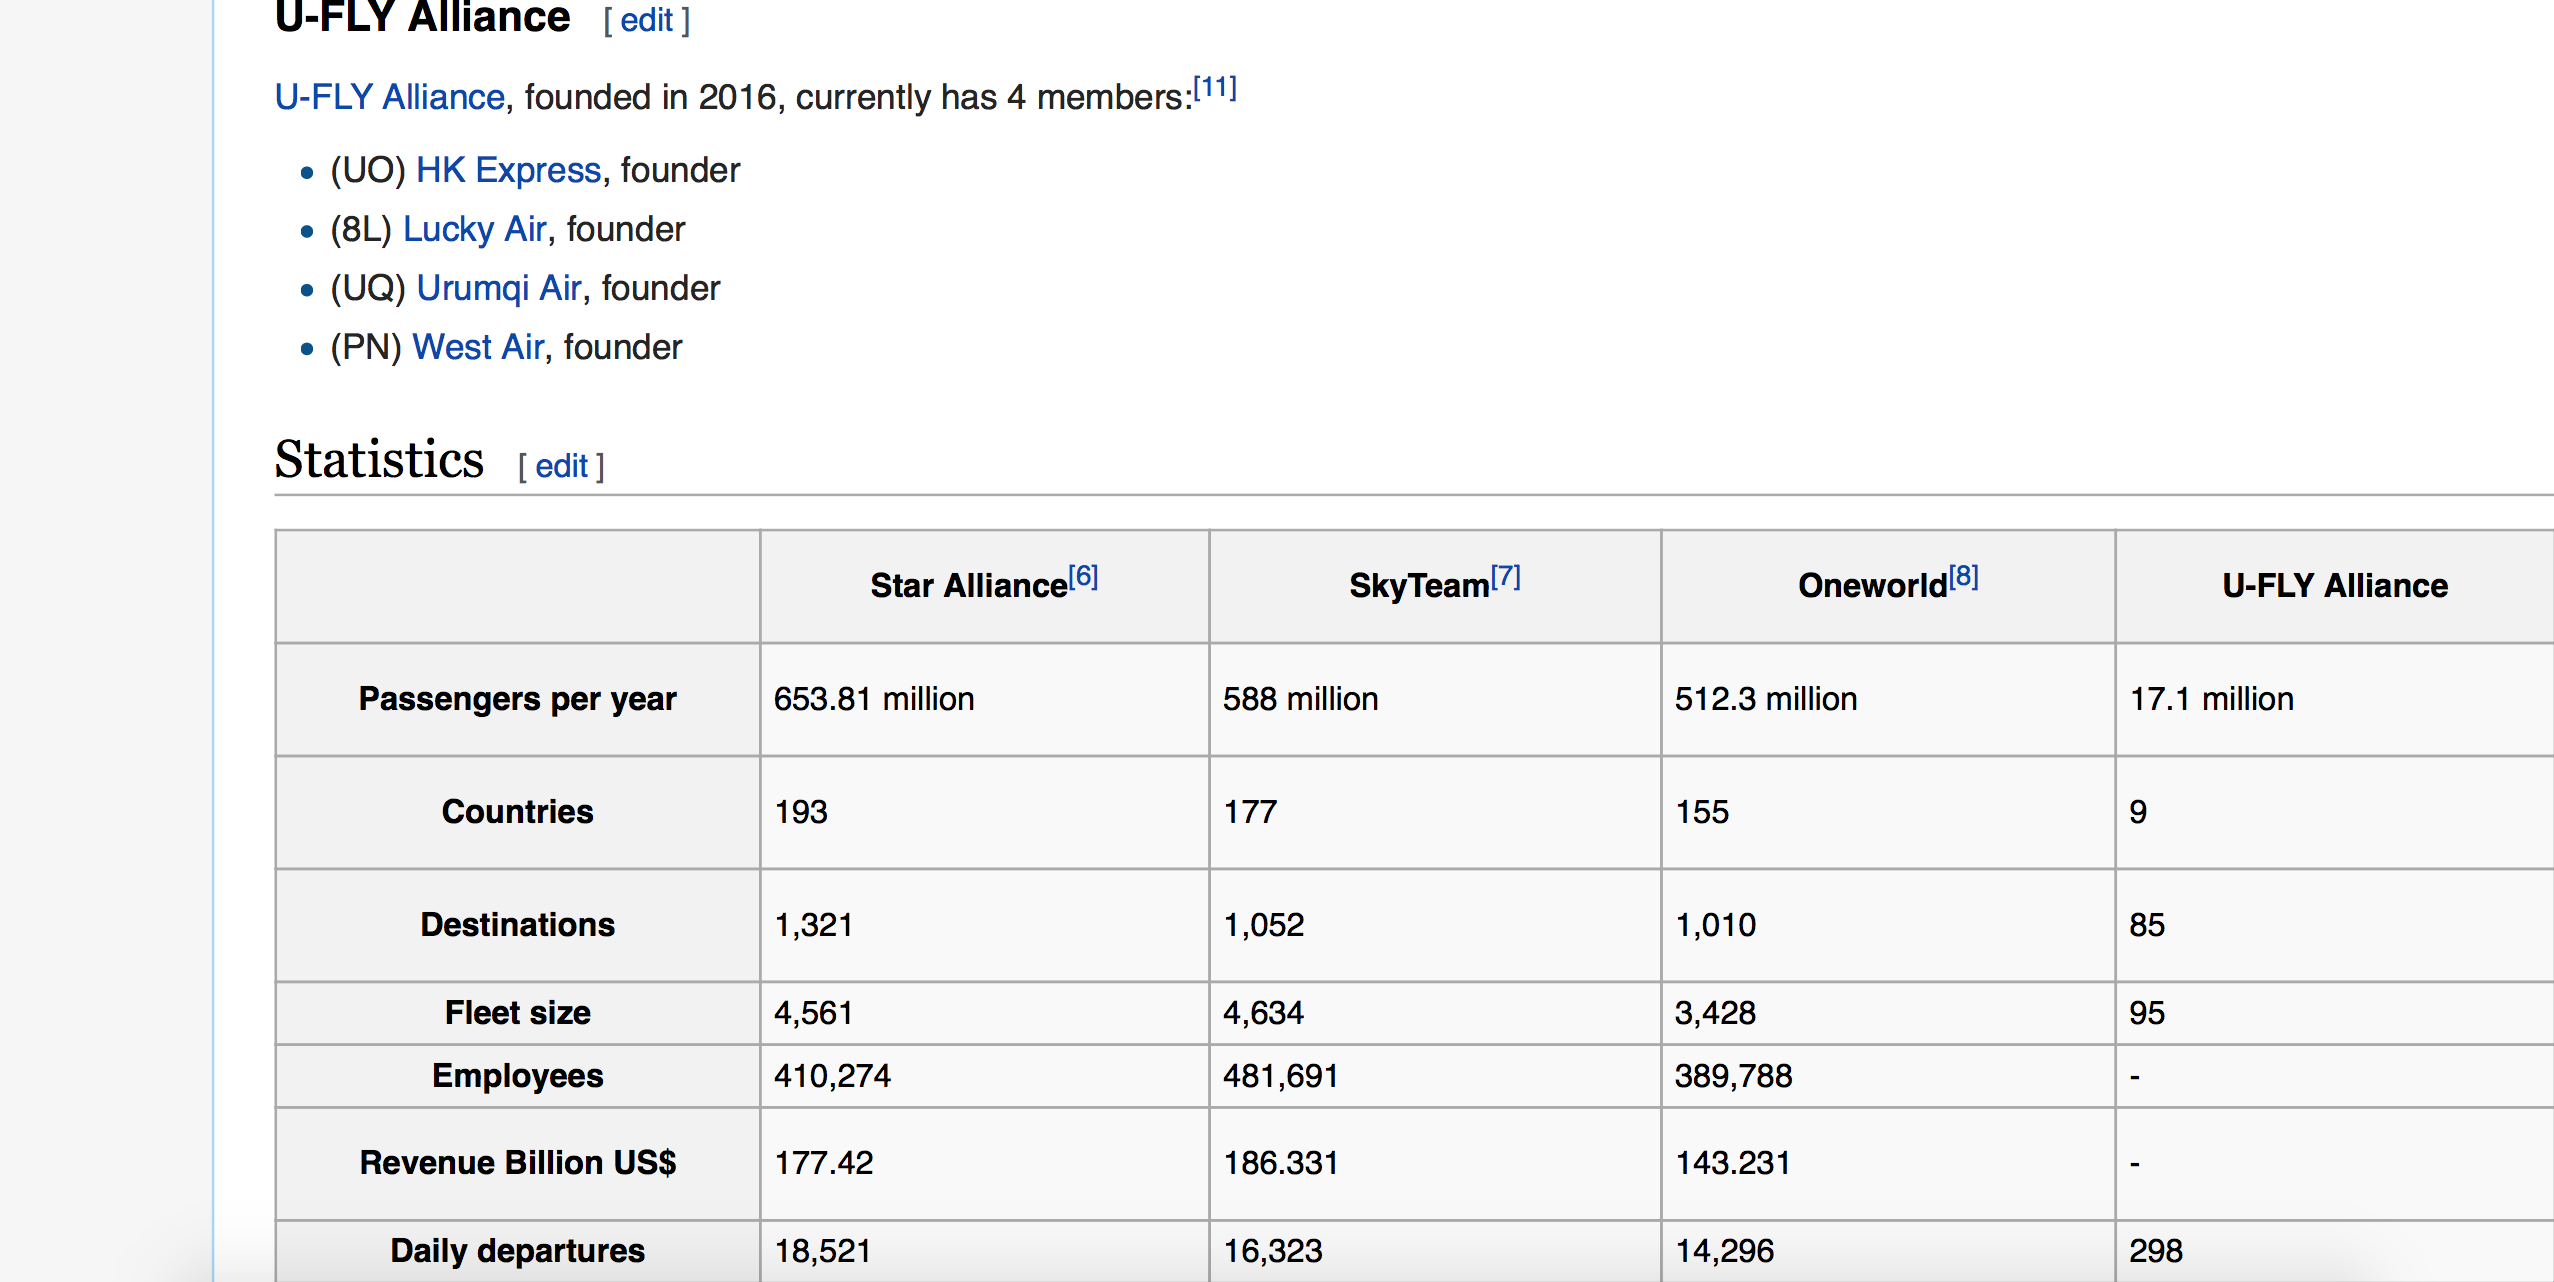Click the Star Alliance column header
Screen dimensions: 2554x1282
tap(968, 586)
